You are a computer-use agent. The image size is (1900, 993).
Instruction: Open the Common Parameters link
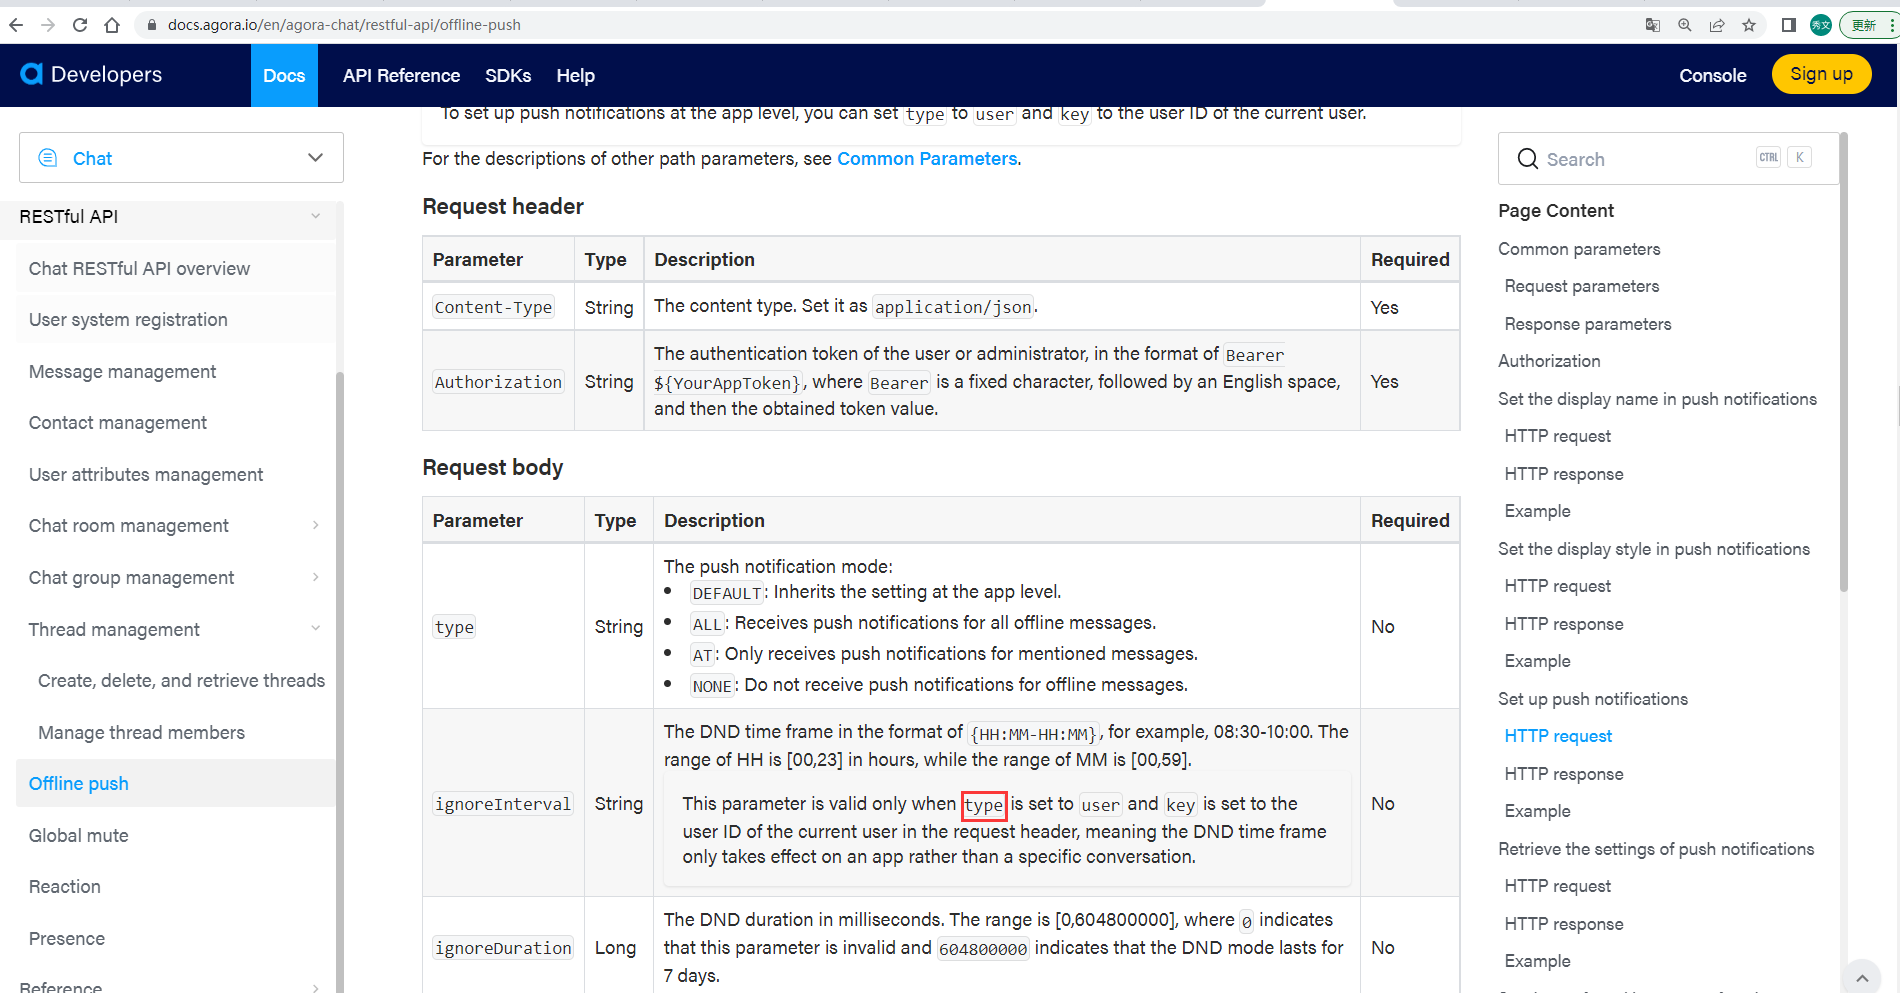point(926,158)
